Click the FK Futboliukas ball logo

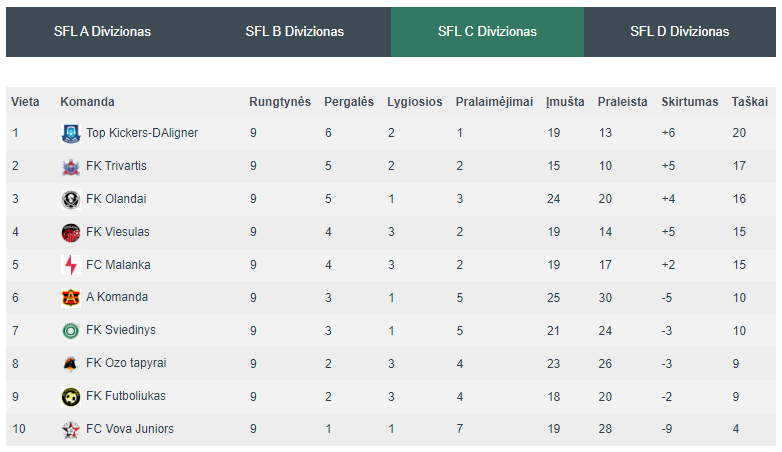coord(71,397)
